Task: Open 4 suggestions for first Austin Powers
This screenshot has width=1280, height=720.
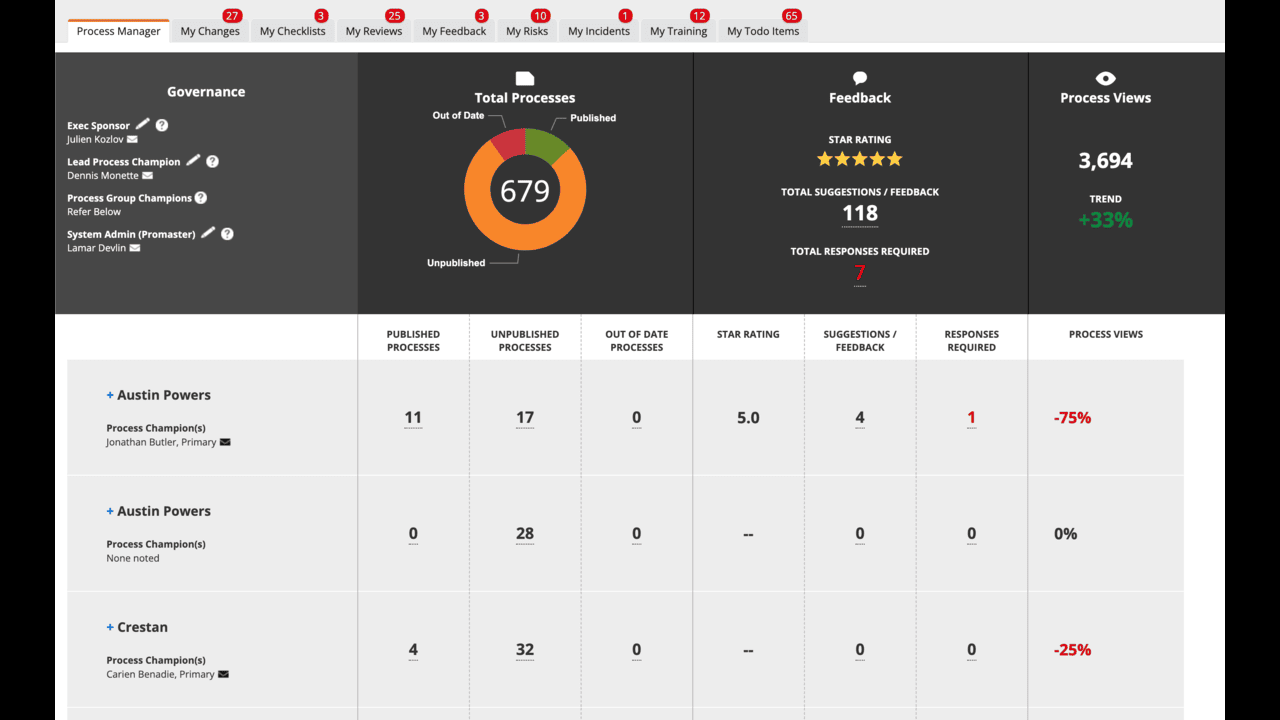Action: (x=860, y=418)
